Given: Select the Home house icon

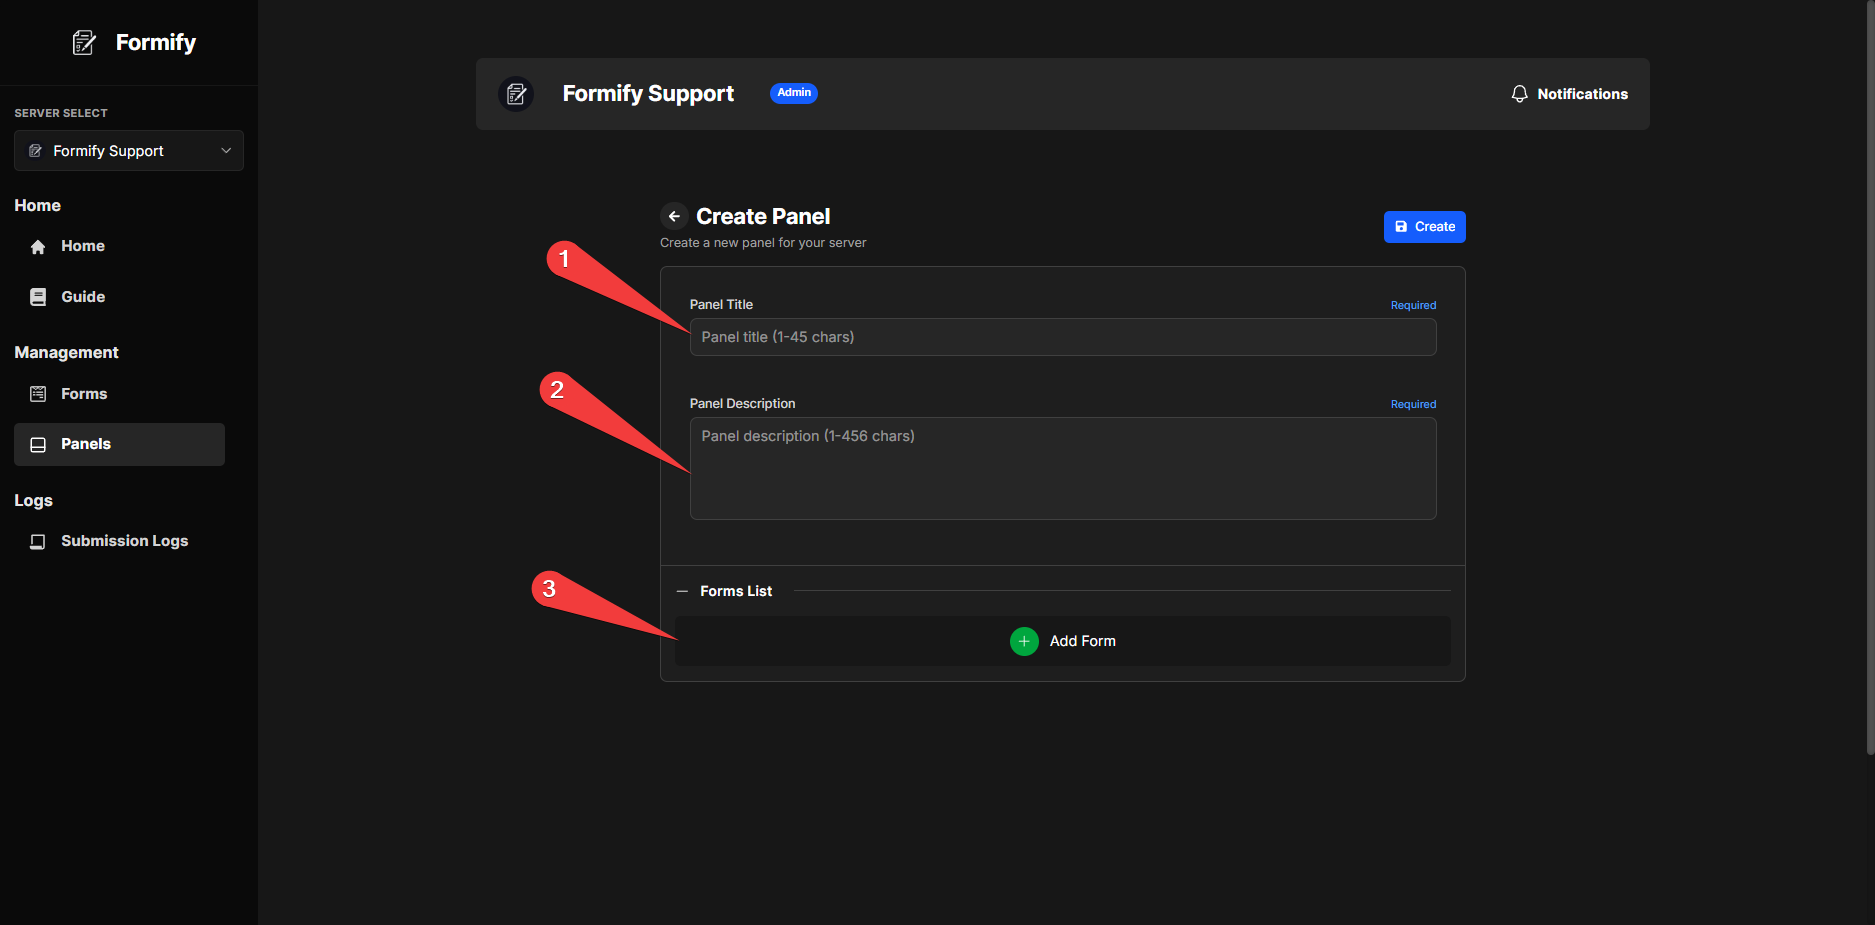Looking at the screenshot, I should [x=37, y=245].
